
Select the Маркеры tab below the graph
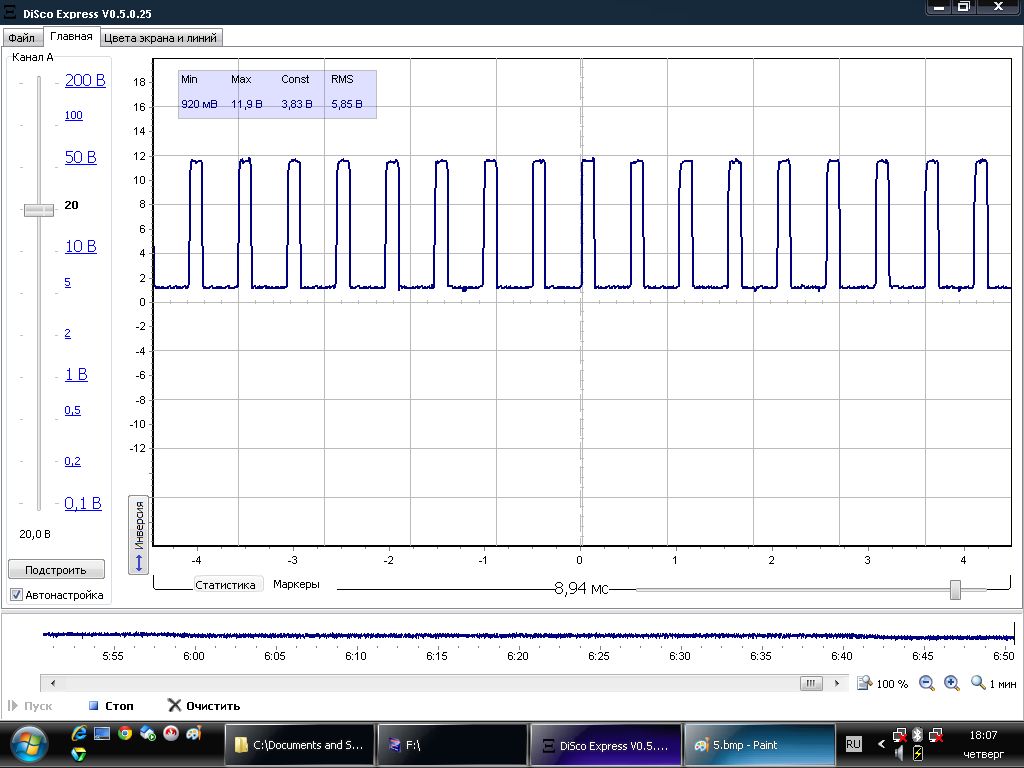[296, 584]
